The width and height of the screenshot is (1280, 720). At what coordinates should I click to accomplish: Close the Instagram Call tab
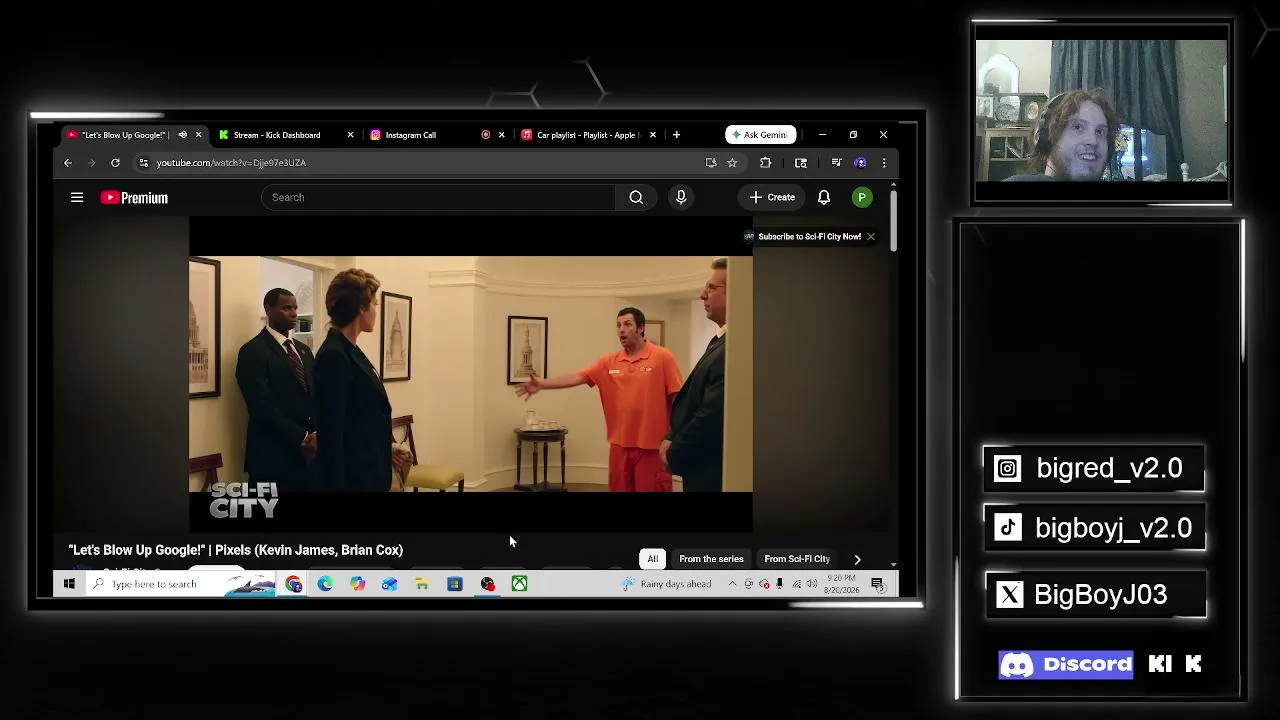coord(502,135)
